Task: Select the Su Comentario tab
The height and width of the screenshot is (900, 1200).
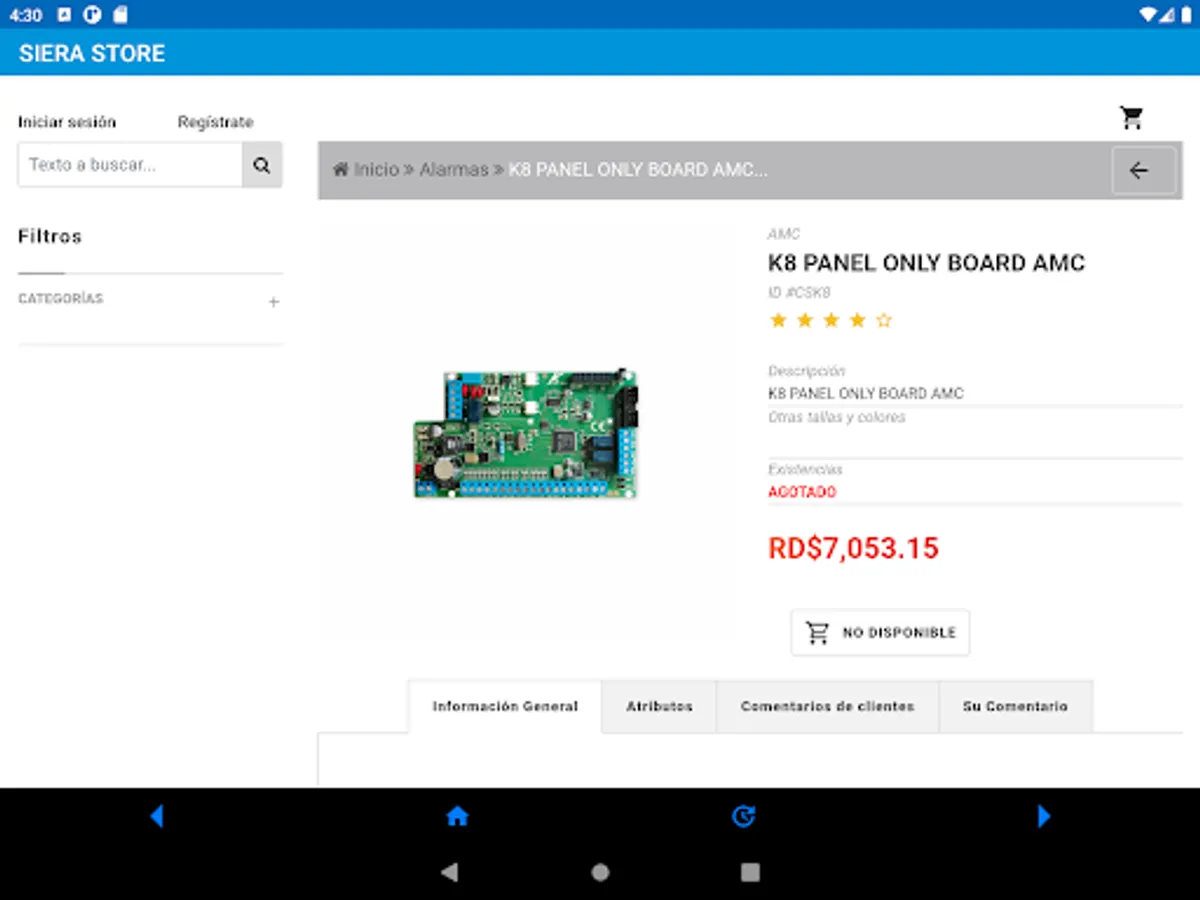Action: [1015, 706]
